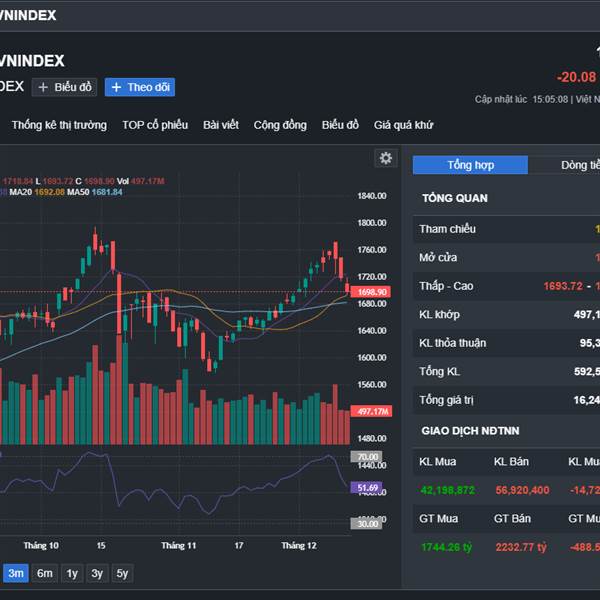Open Thống kê thị trường tab
600x600 pixels.
click(x=59, y=125)
